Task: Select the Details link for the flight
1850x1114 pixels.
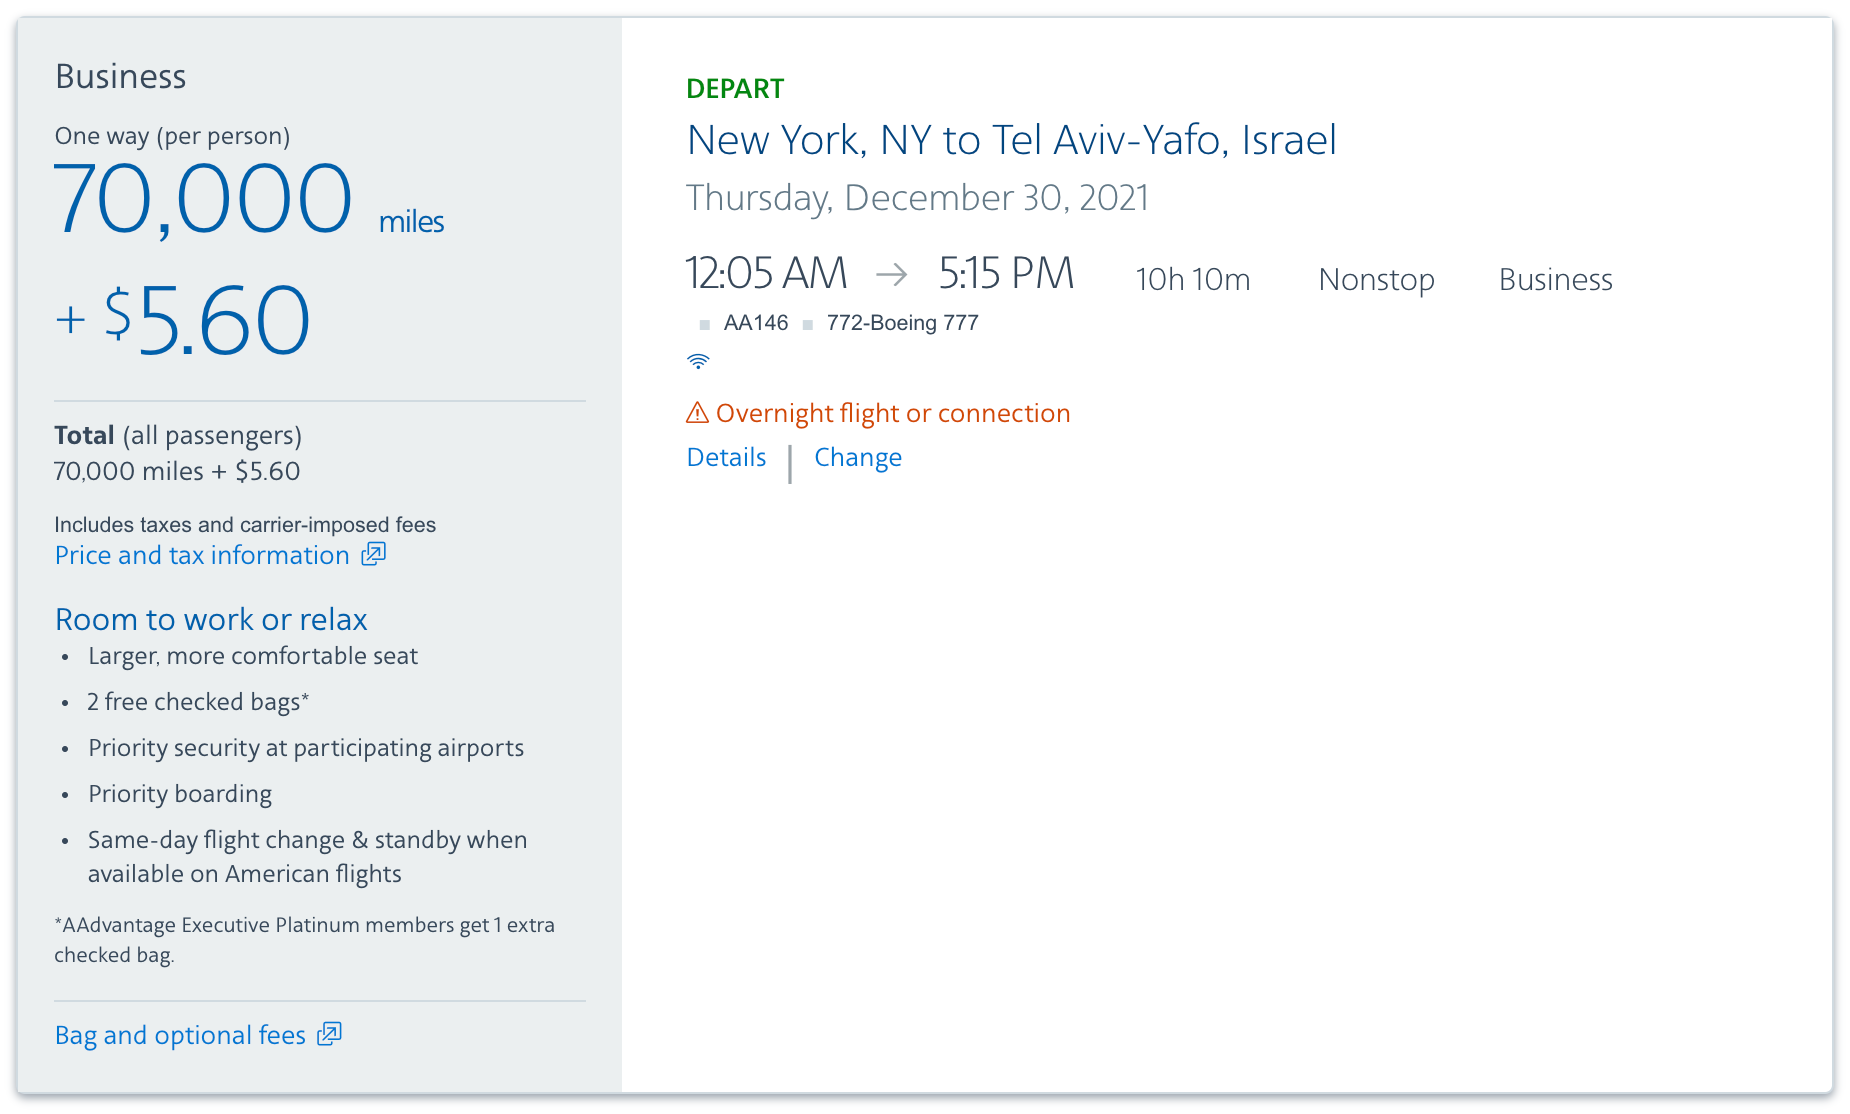Action: click(x=726, y=457)
